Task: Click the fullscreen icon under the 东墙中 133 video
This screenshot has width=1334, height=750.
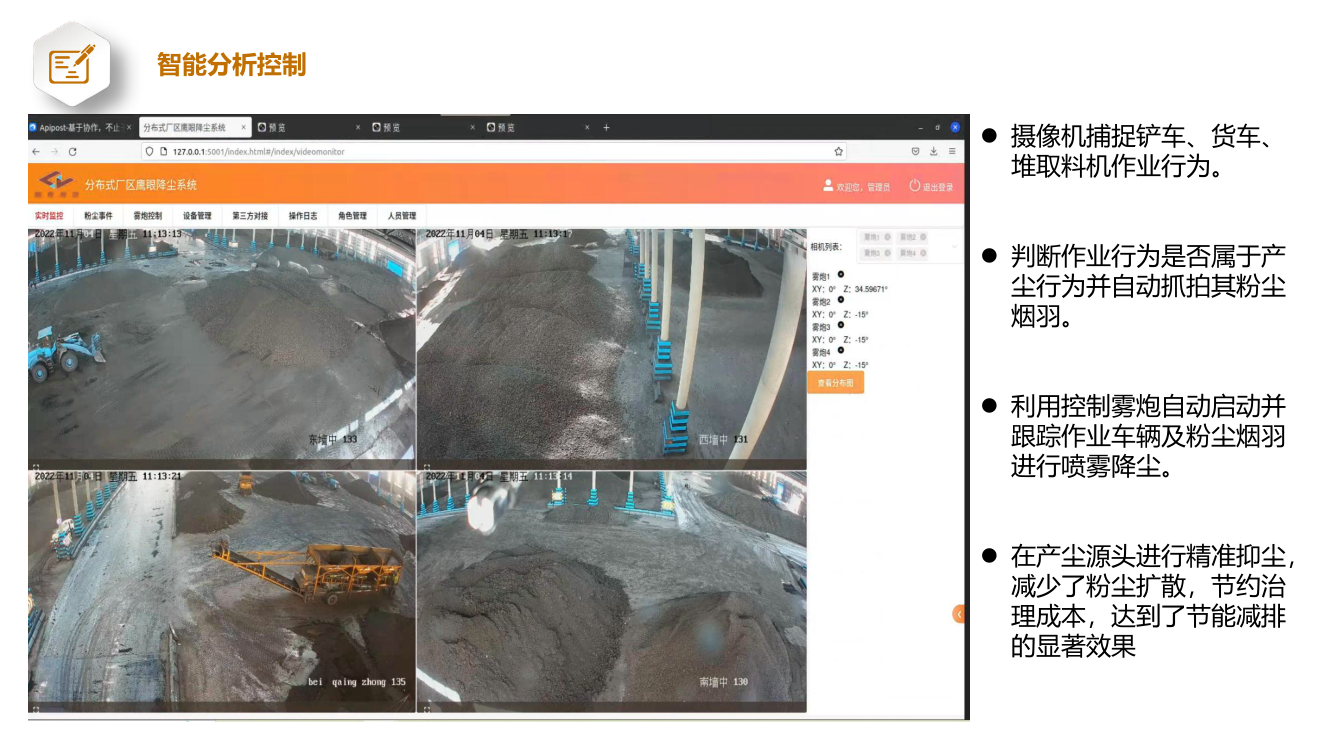Action: [x=36, y=467]
